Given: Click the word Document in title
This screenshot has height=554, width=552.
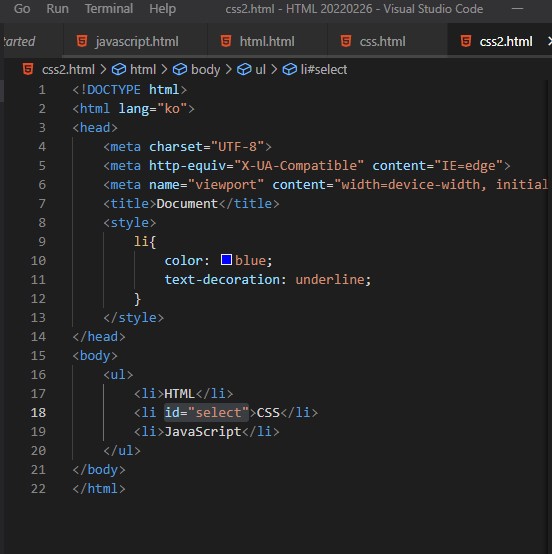Looking at the screenshot, I should 187,204.
